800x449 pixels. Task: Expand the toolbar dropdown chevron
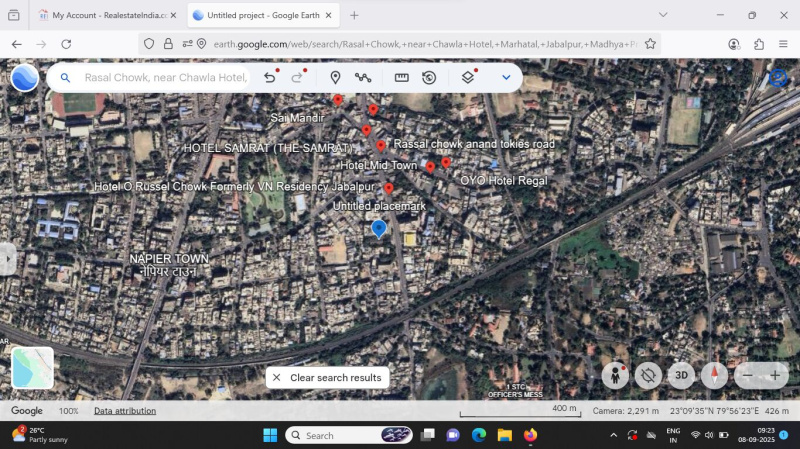[506, 78]
